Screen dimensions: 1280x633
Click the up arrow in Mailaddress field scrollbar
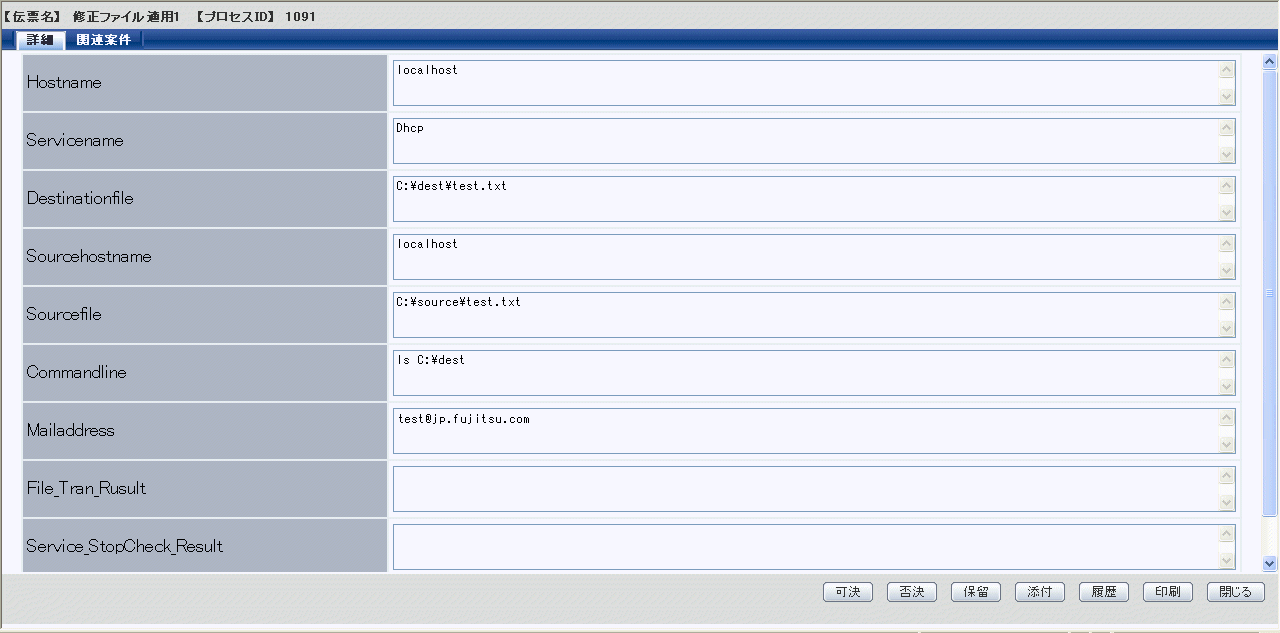click(1227, 418)
